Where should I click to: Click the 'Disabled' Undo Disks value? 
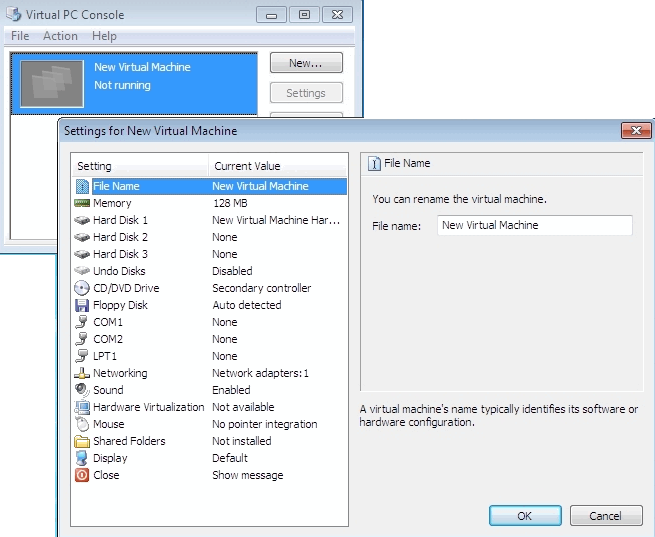pos(232,271)
